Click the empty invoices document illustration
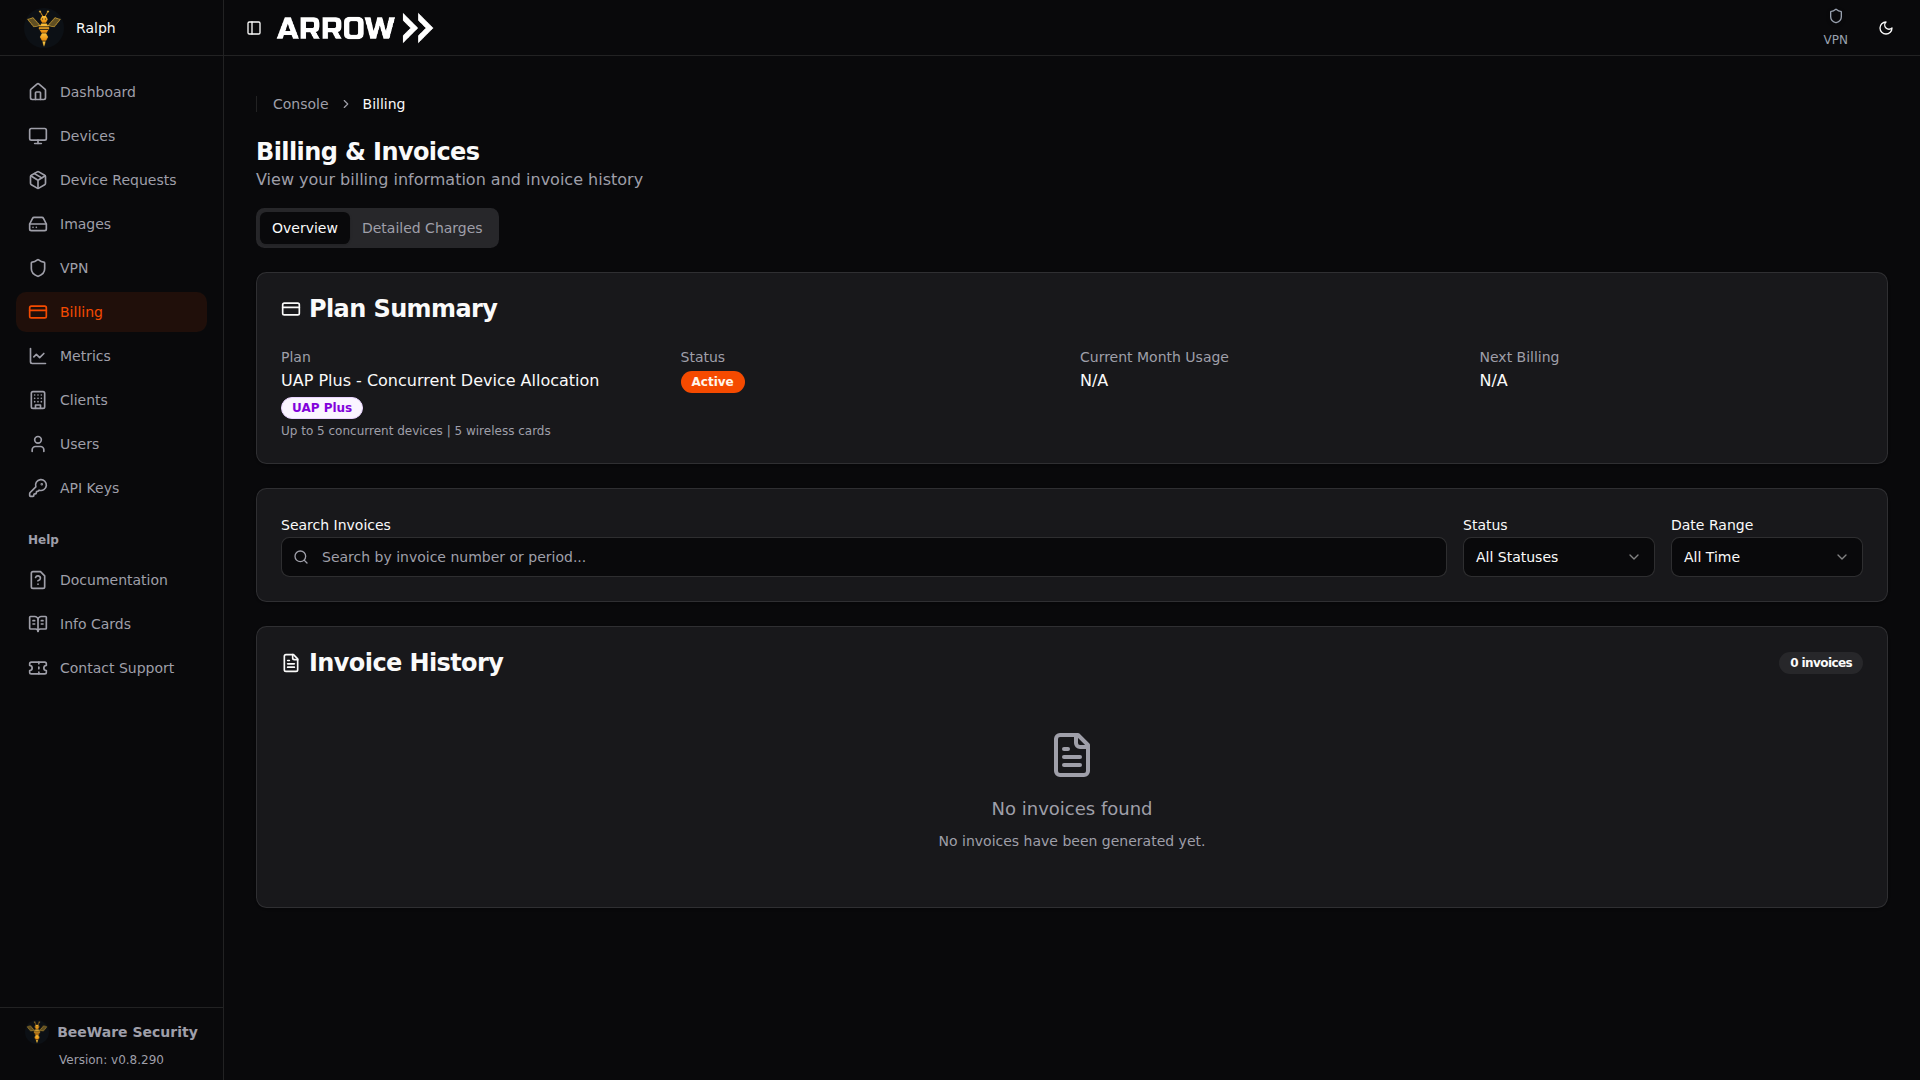 click(1072, 755)
